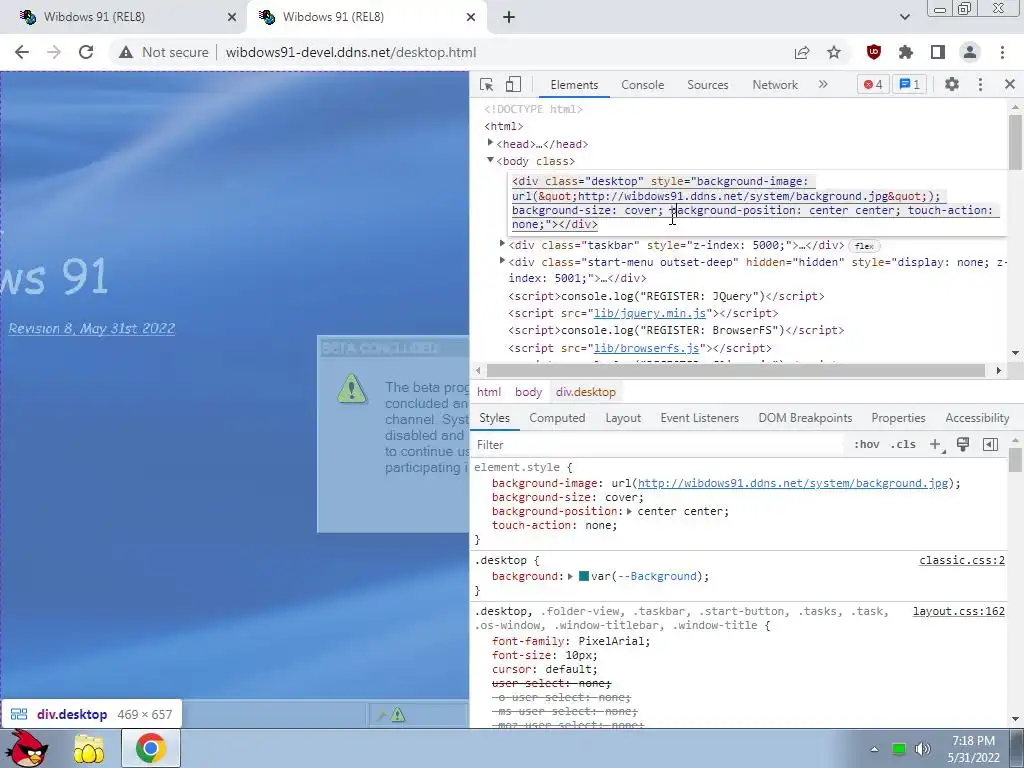Click the Not secure warning indicator
The width and height of the screenshot is (1024, 768).
point(163,52)
